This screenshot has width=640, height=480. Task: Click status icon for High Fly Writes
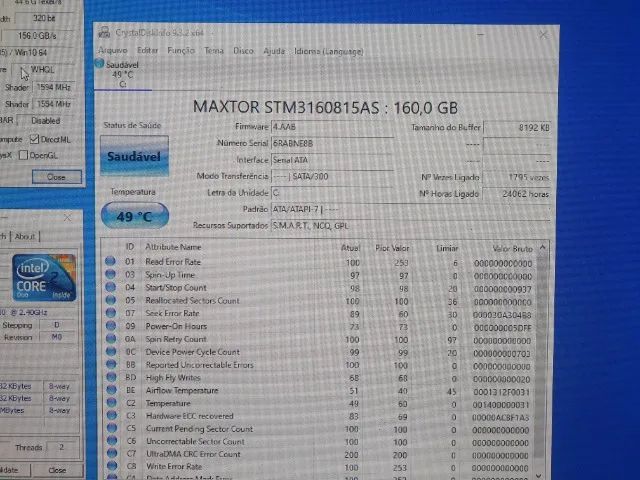111,377
